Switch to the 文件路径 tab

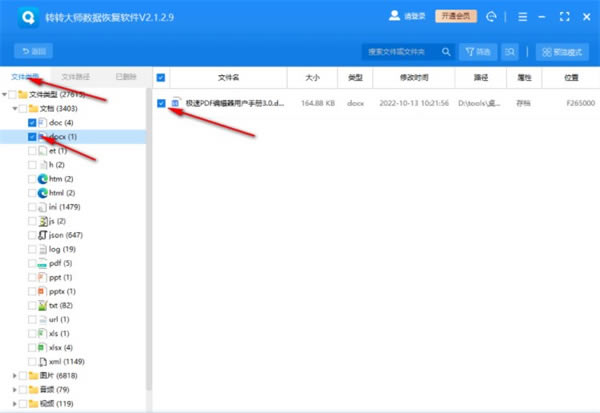click(x=75, y=76)
